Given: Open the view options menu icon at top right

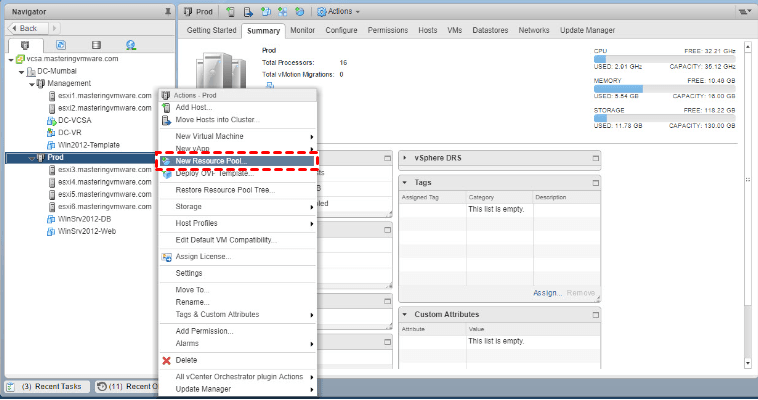Looking at the screenshot, I should (x=745, y=12).
